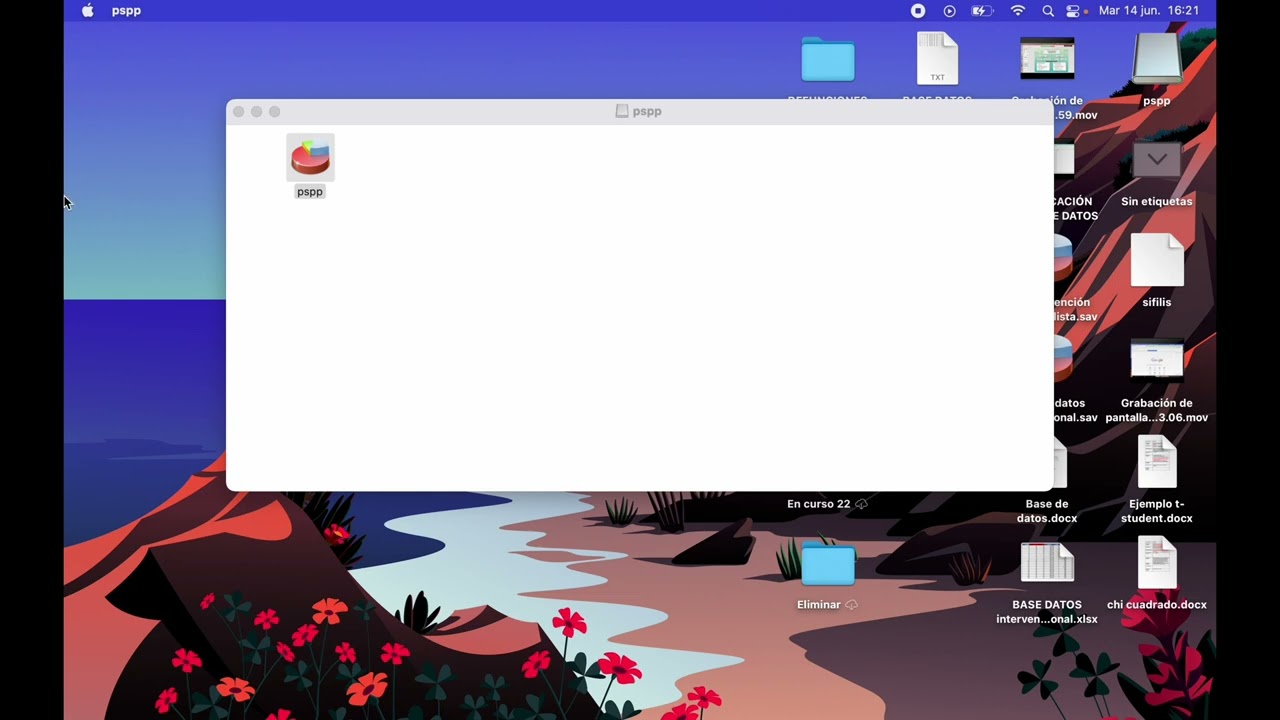Click the pspp window title text
Image resolution: width=1280 pixels, height=720 pixels.
click(647, 111)
